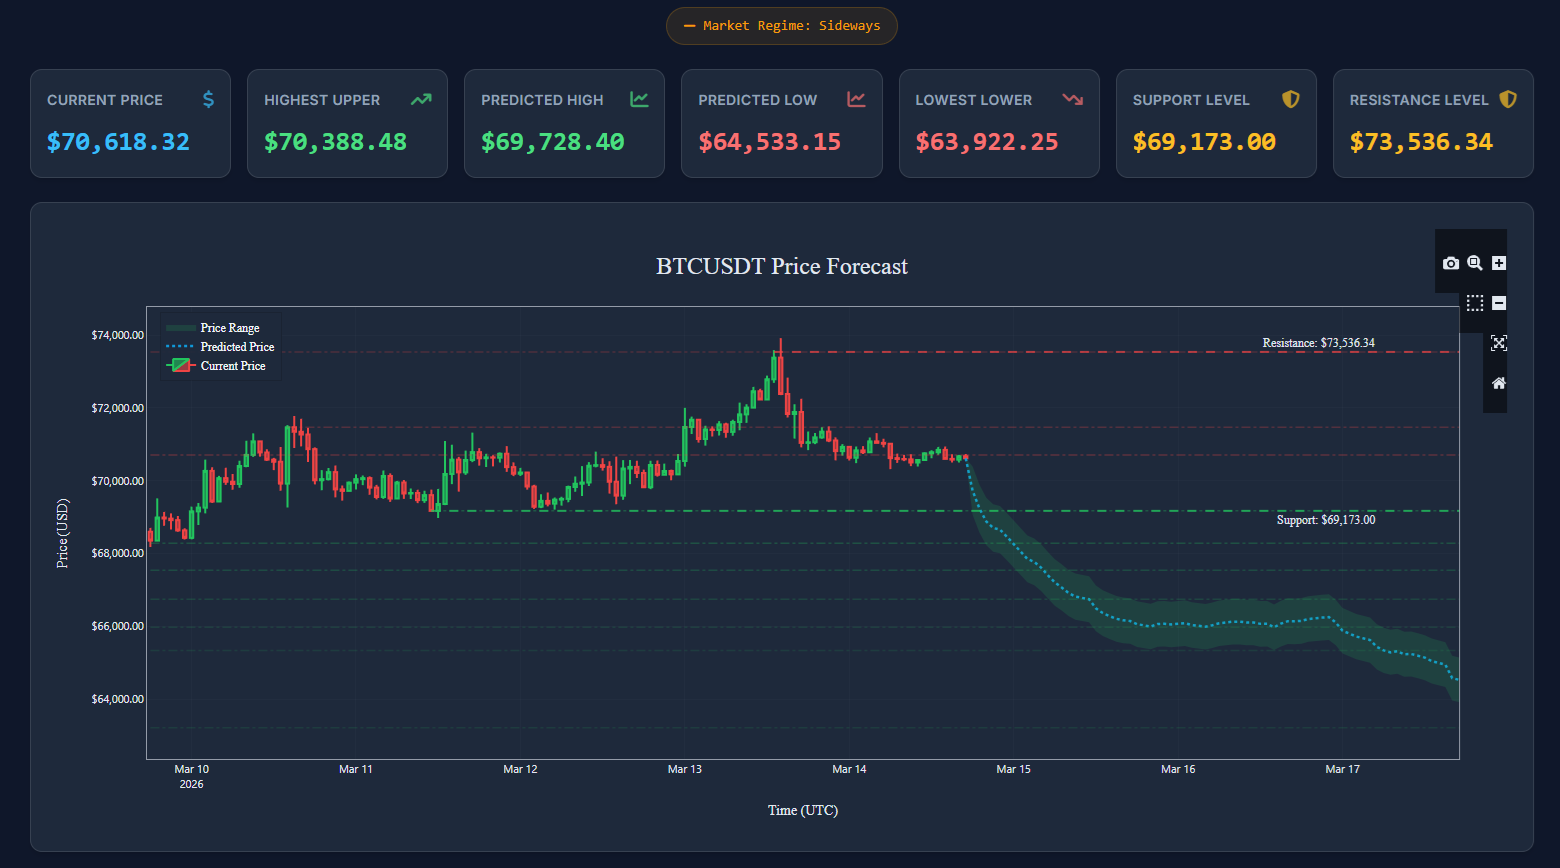
Task: Enable box select with dashed-square icon
Action: [1475, 302]
